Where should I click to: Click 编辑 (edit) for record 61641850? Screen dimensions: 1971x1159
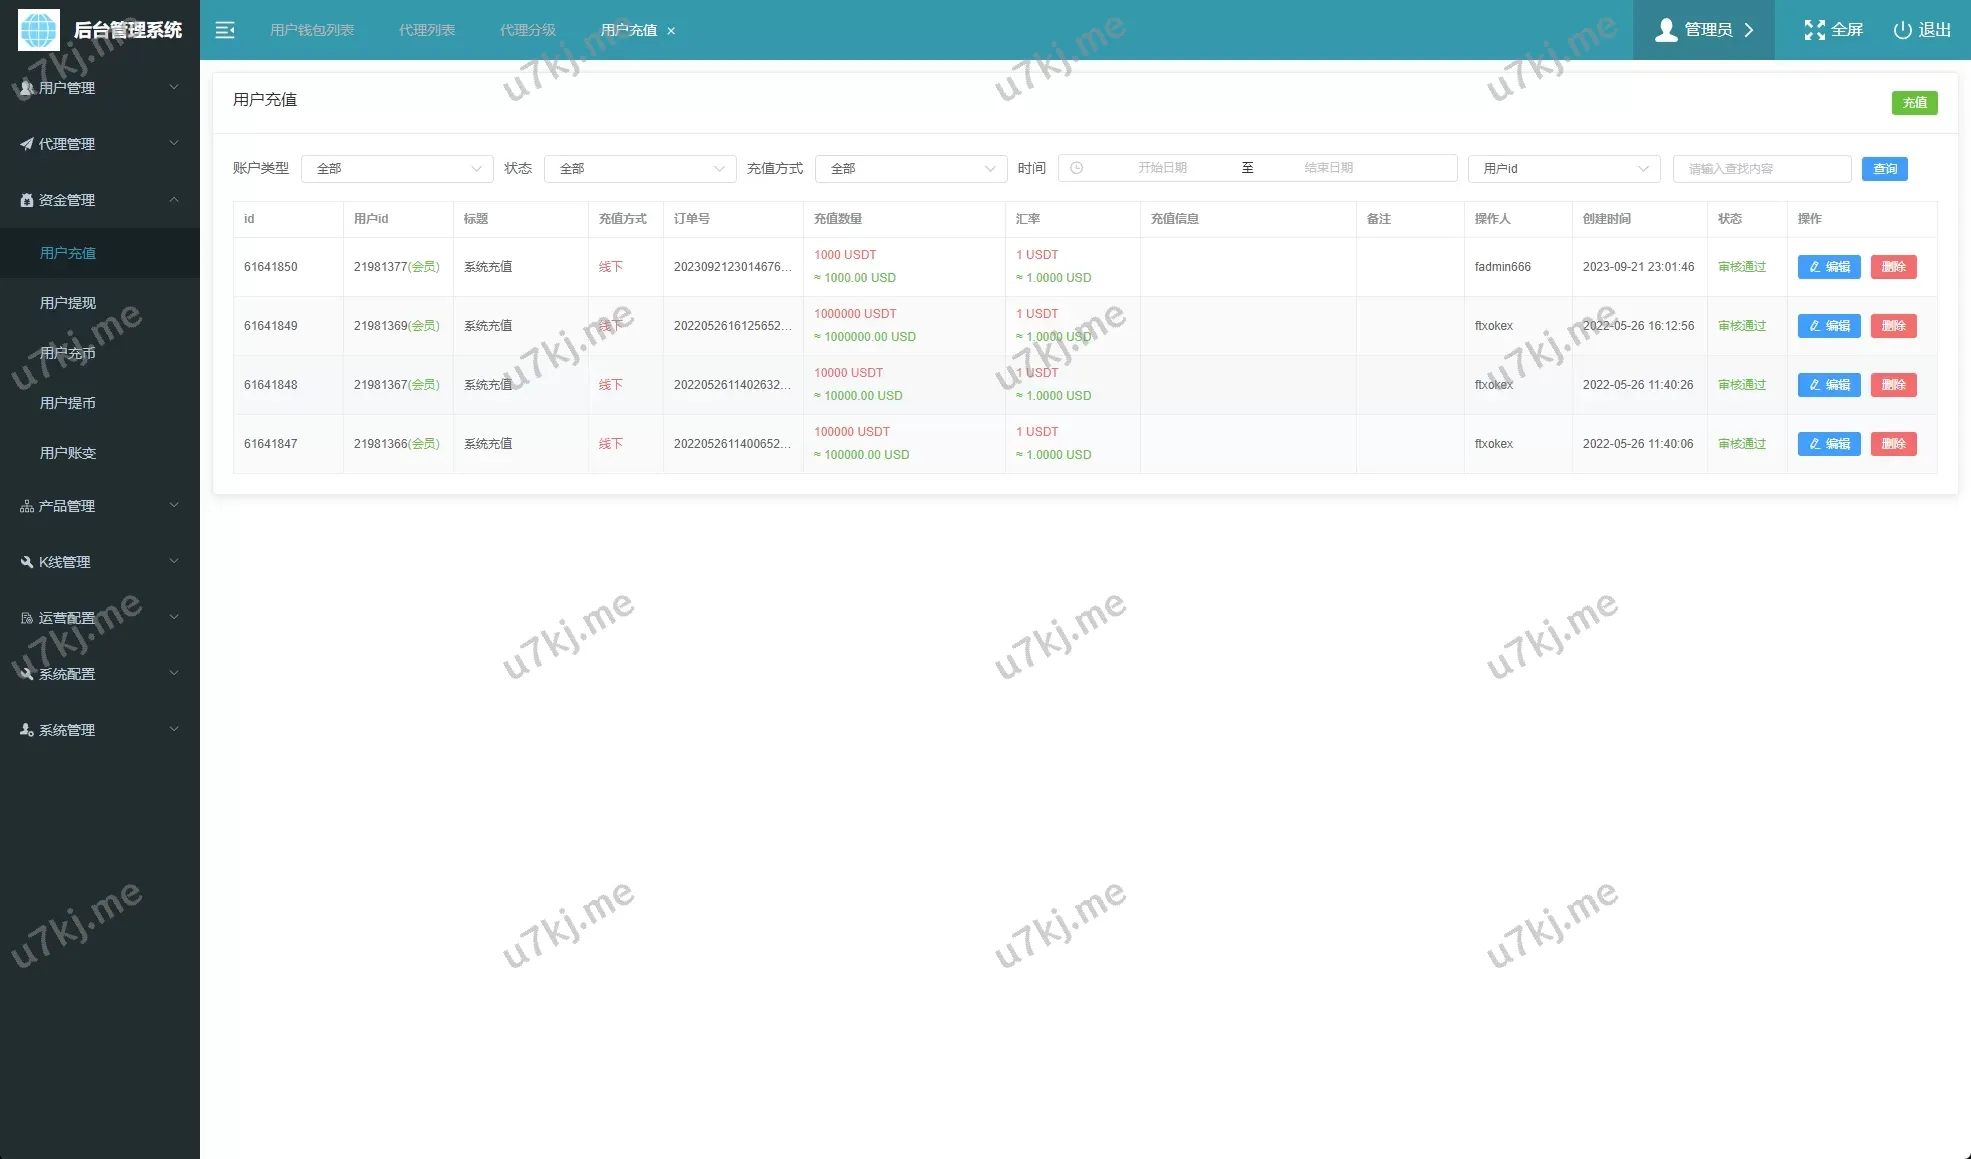point(1828,267)
